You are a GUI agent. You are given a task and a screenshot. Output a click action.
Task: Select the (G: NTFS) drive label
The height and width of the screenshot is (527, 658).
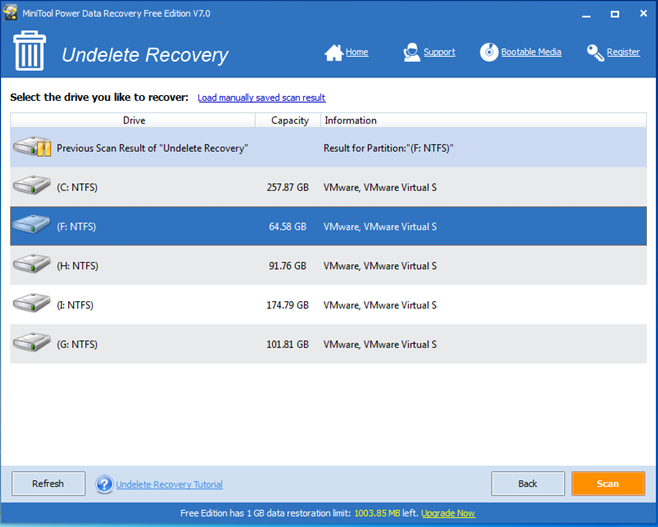[x=77, y=344]
